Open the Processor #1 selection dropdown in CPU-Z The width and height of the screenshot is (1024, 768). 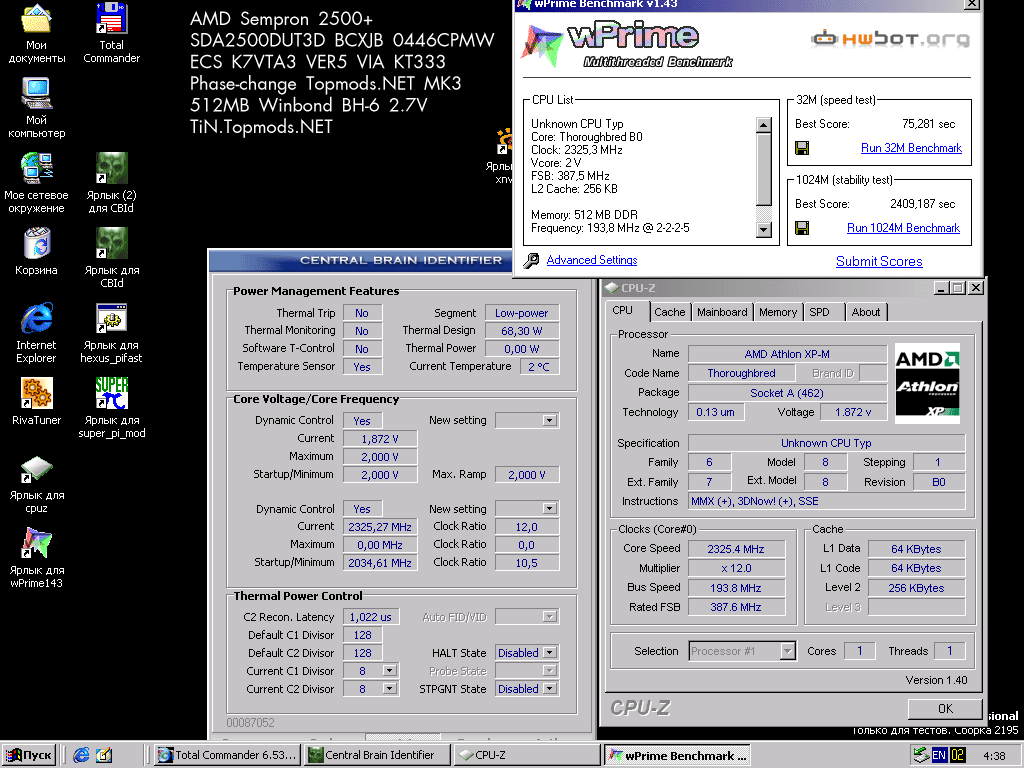tap(788, 651)
